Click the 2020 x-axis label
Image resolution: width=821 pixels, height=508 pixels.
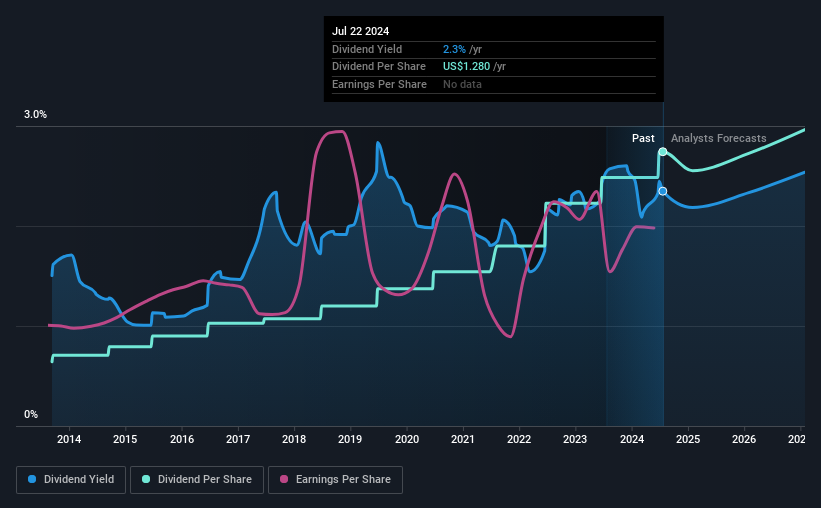[x=407, y=439]
